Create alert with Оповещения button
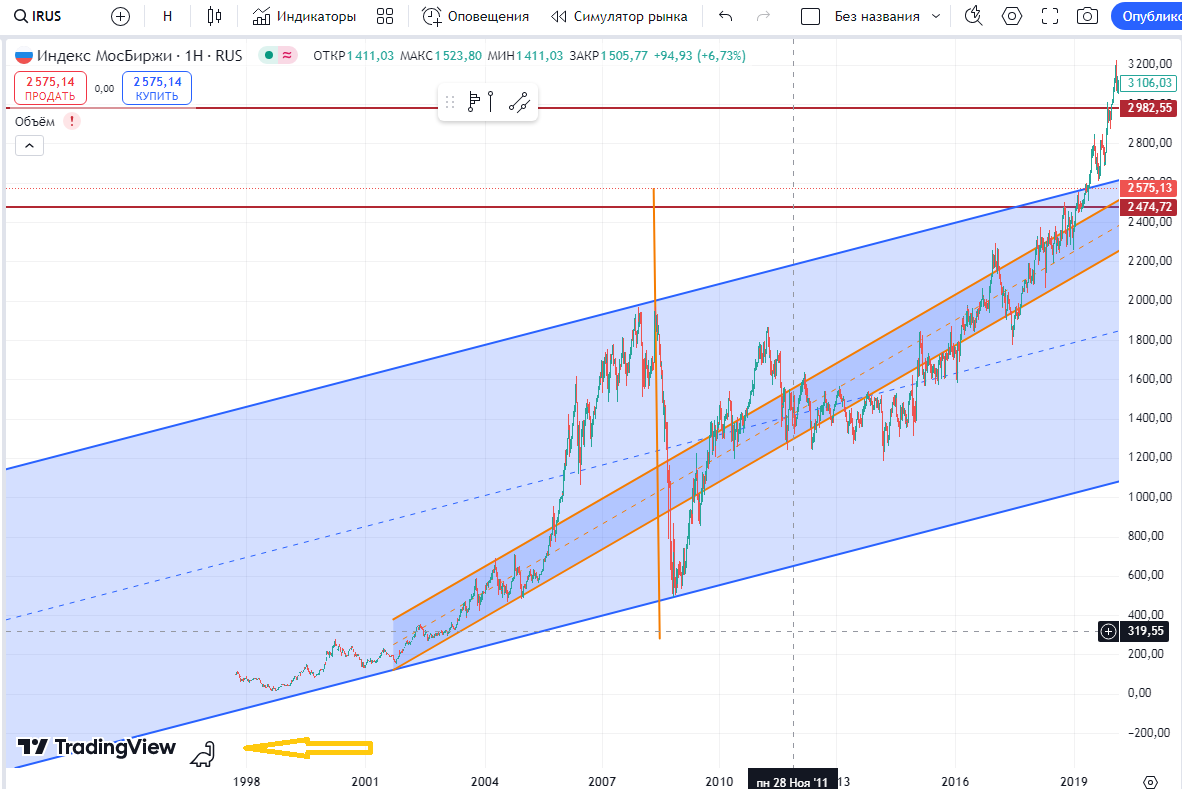Image resolution: width=1182 pixels, height=789 pixels. 475,16
